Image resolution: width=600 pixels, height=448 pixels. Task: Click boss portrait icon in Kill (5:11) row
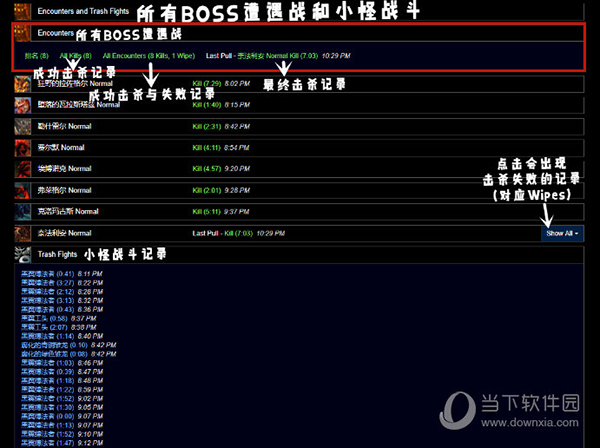tap(22, 212)
